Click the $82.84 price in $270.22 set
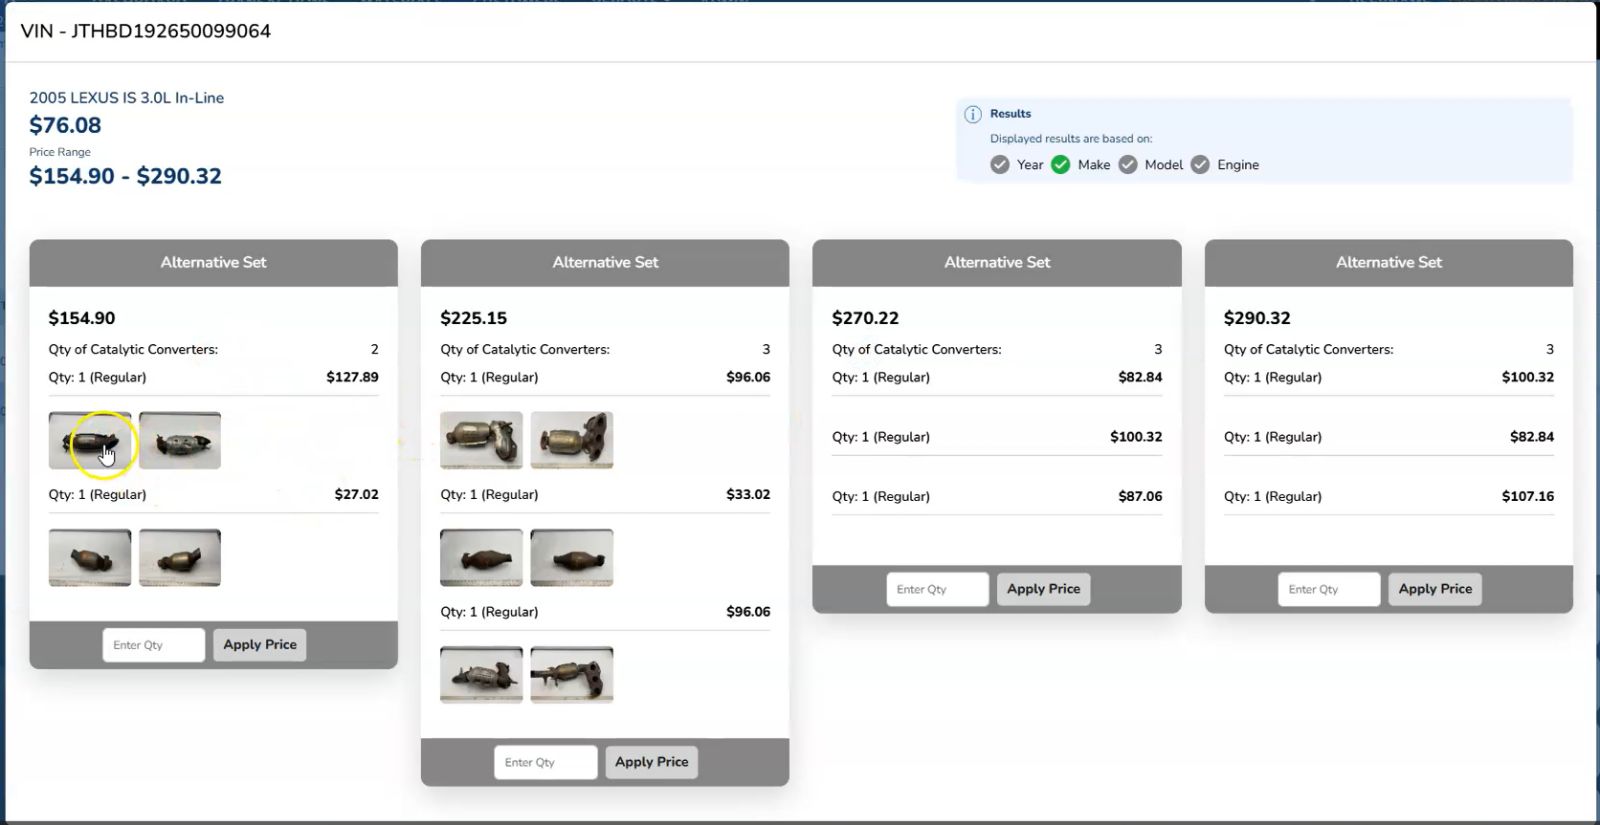The height and width of the screenshot is (825, 1600). coord(1141,377)
